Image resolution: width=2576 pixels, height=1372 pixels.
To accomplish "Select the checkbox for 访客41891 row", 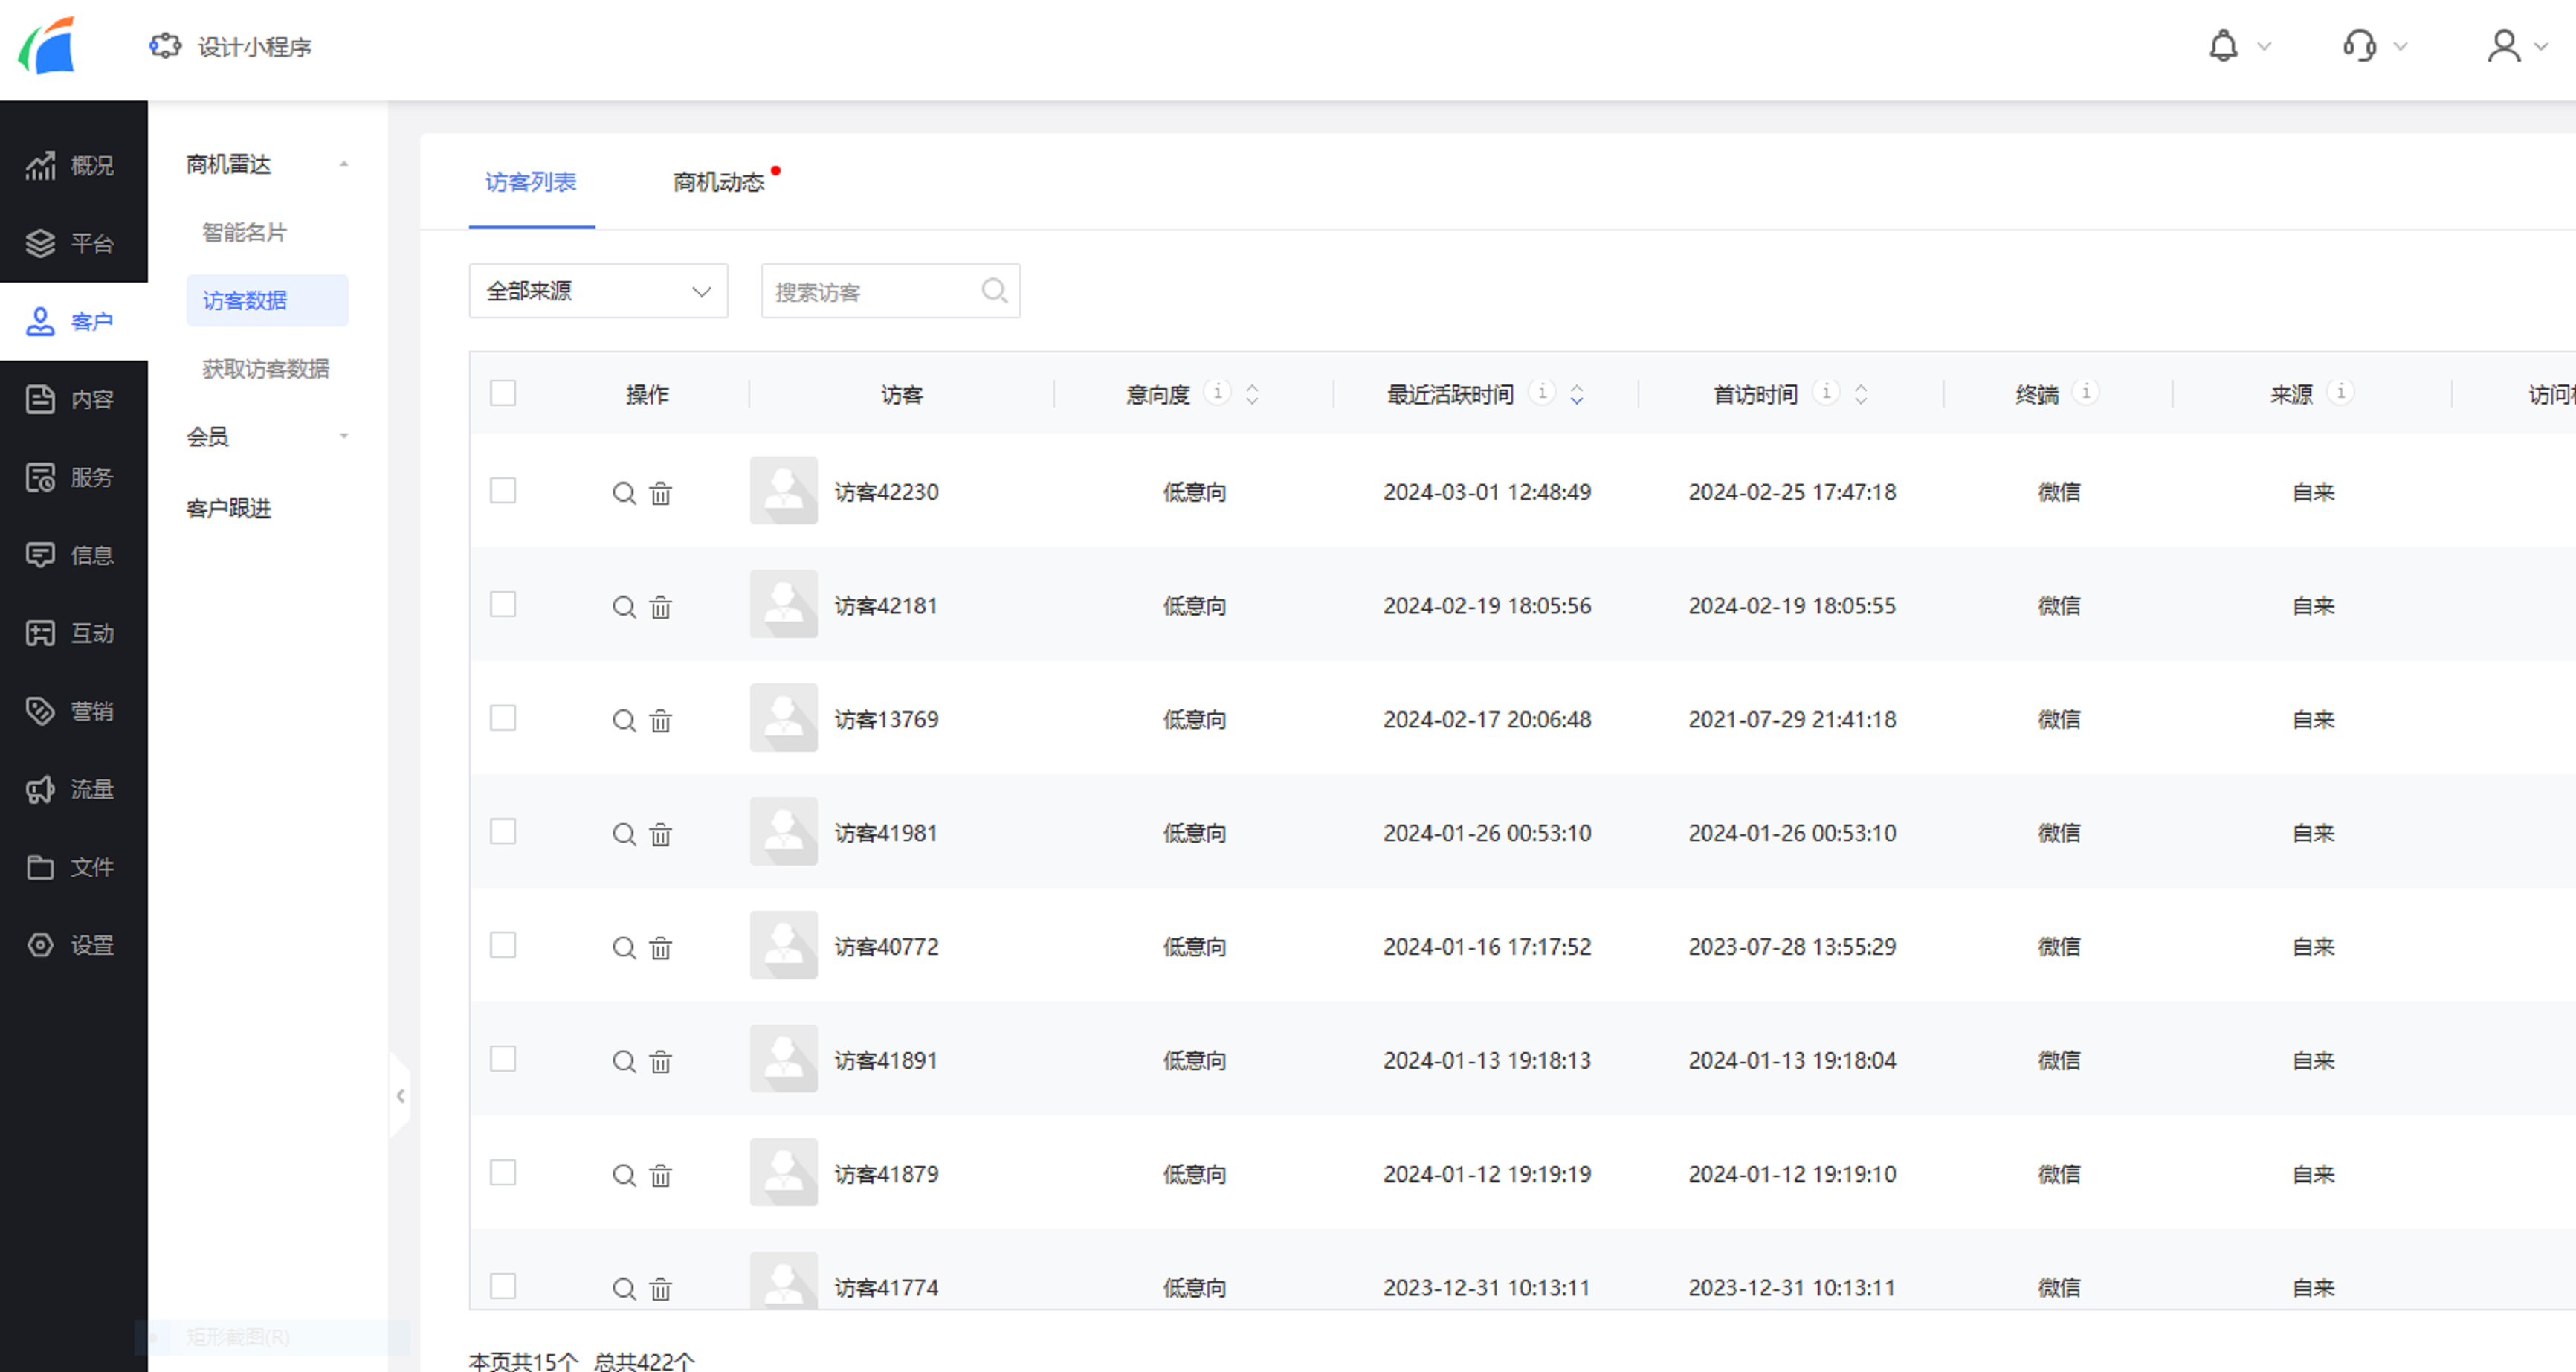I will 503,1059.
